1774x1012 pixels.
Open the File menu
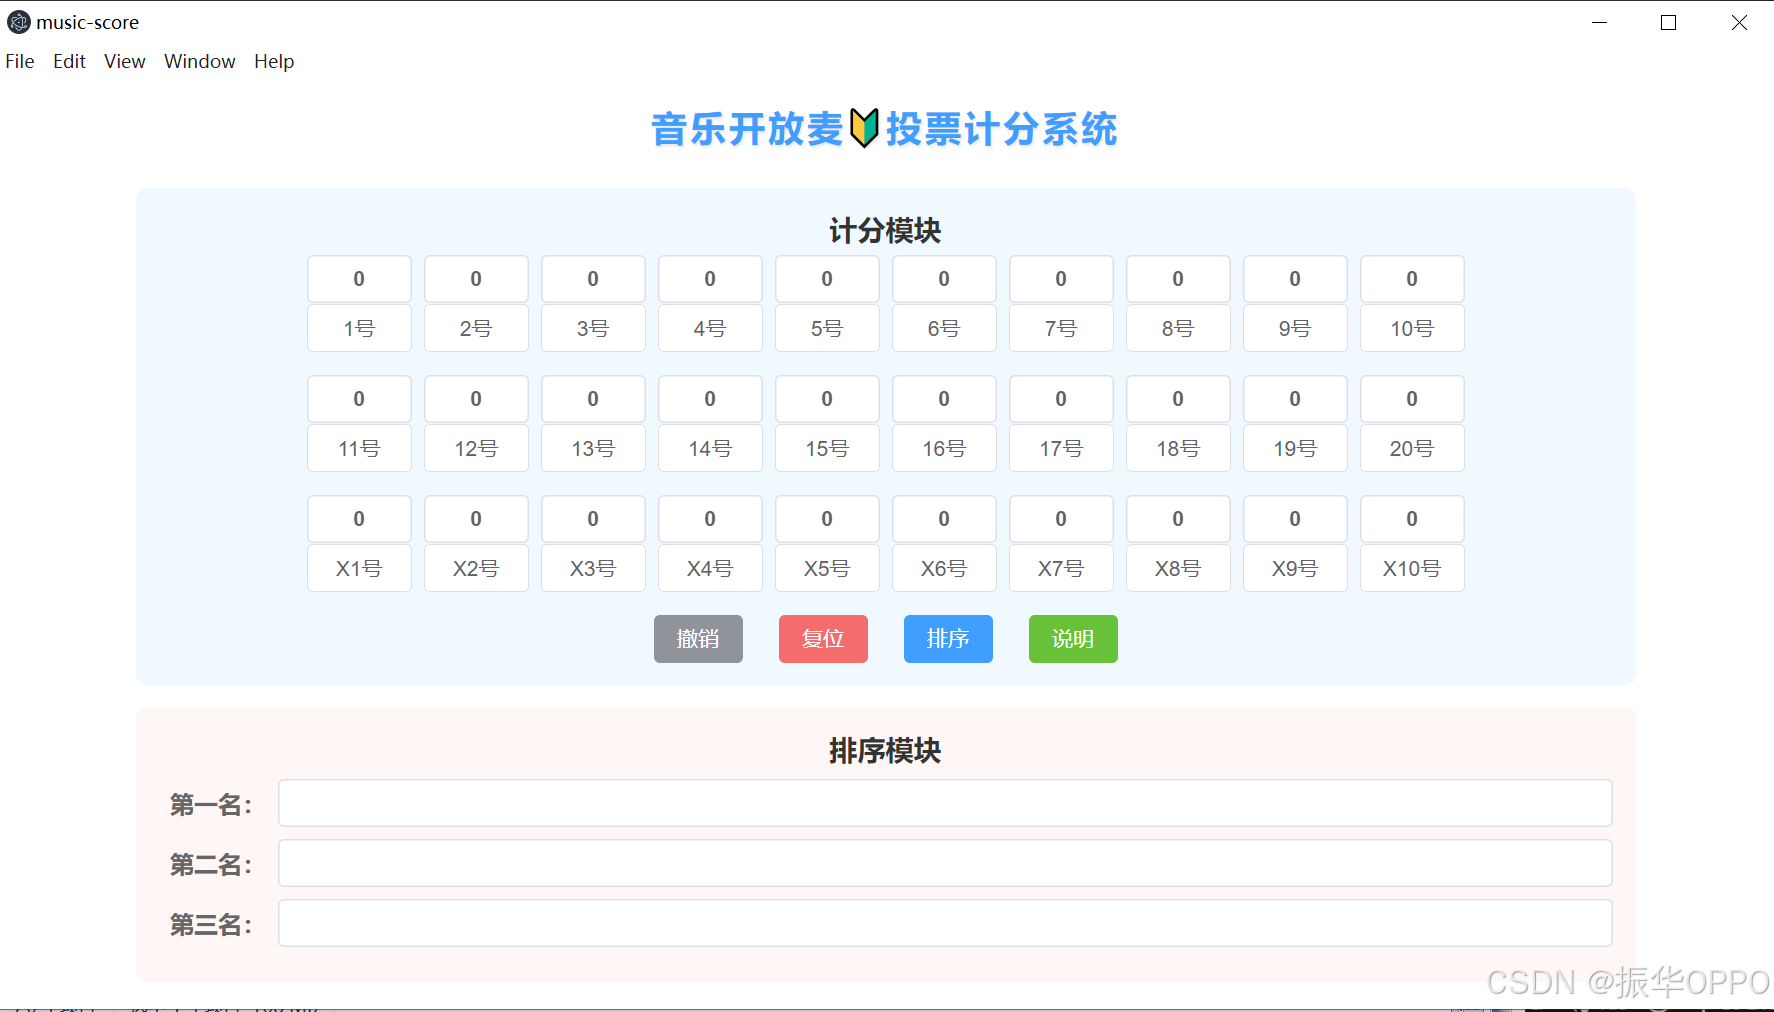coord(19,61)
